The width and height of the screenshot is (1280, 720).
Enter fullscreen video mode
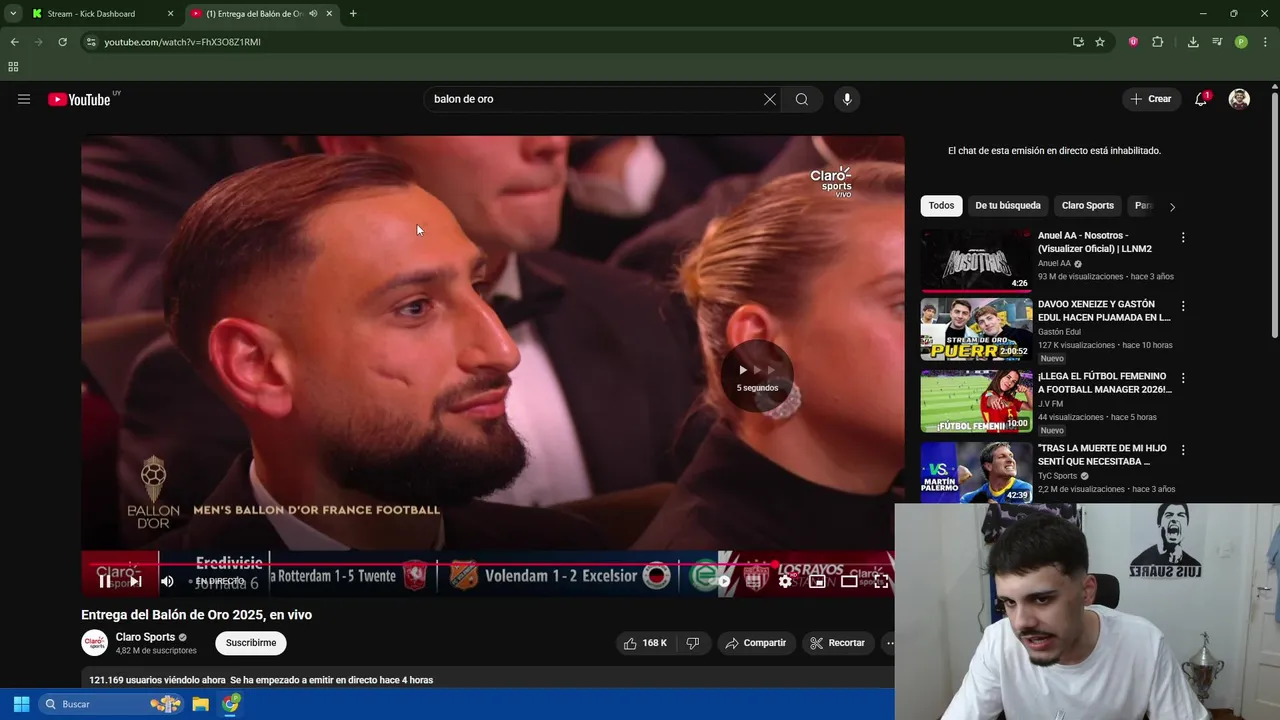tap(881, 581)
